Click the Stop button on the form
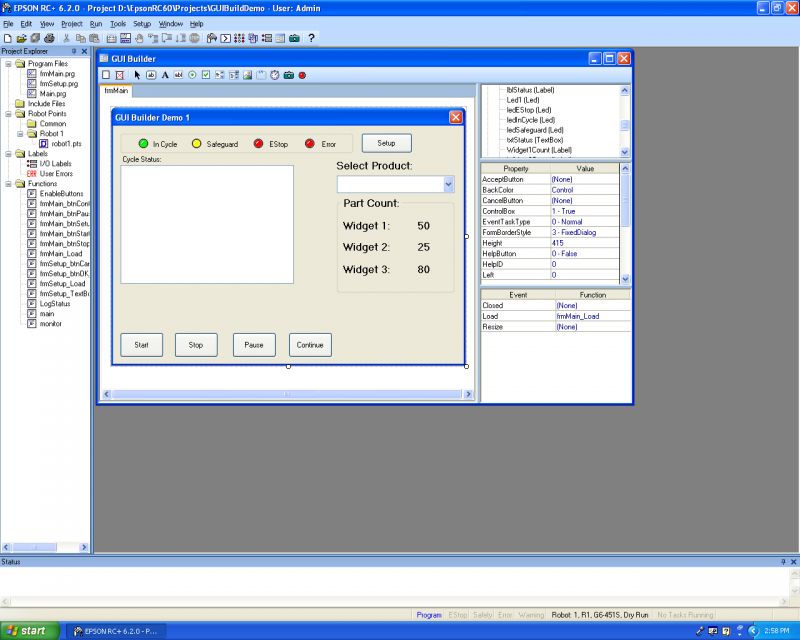Viewport: 800px width, 640px height. coord(196,345)
